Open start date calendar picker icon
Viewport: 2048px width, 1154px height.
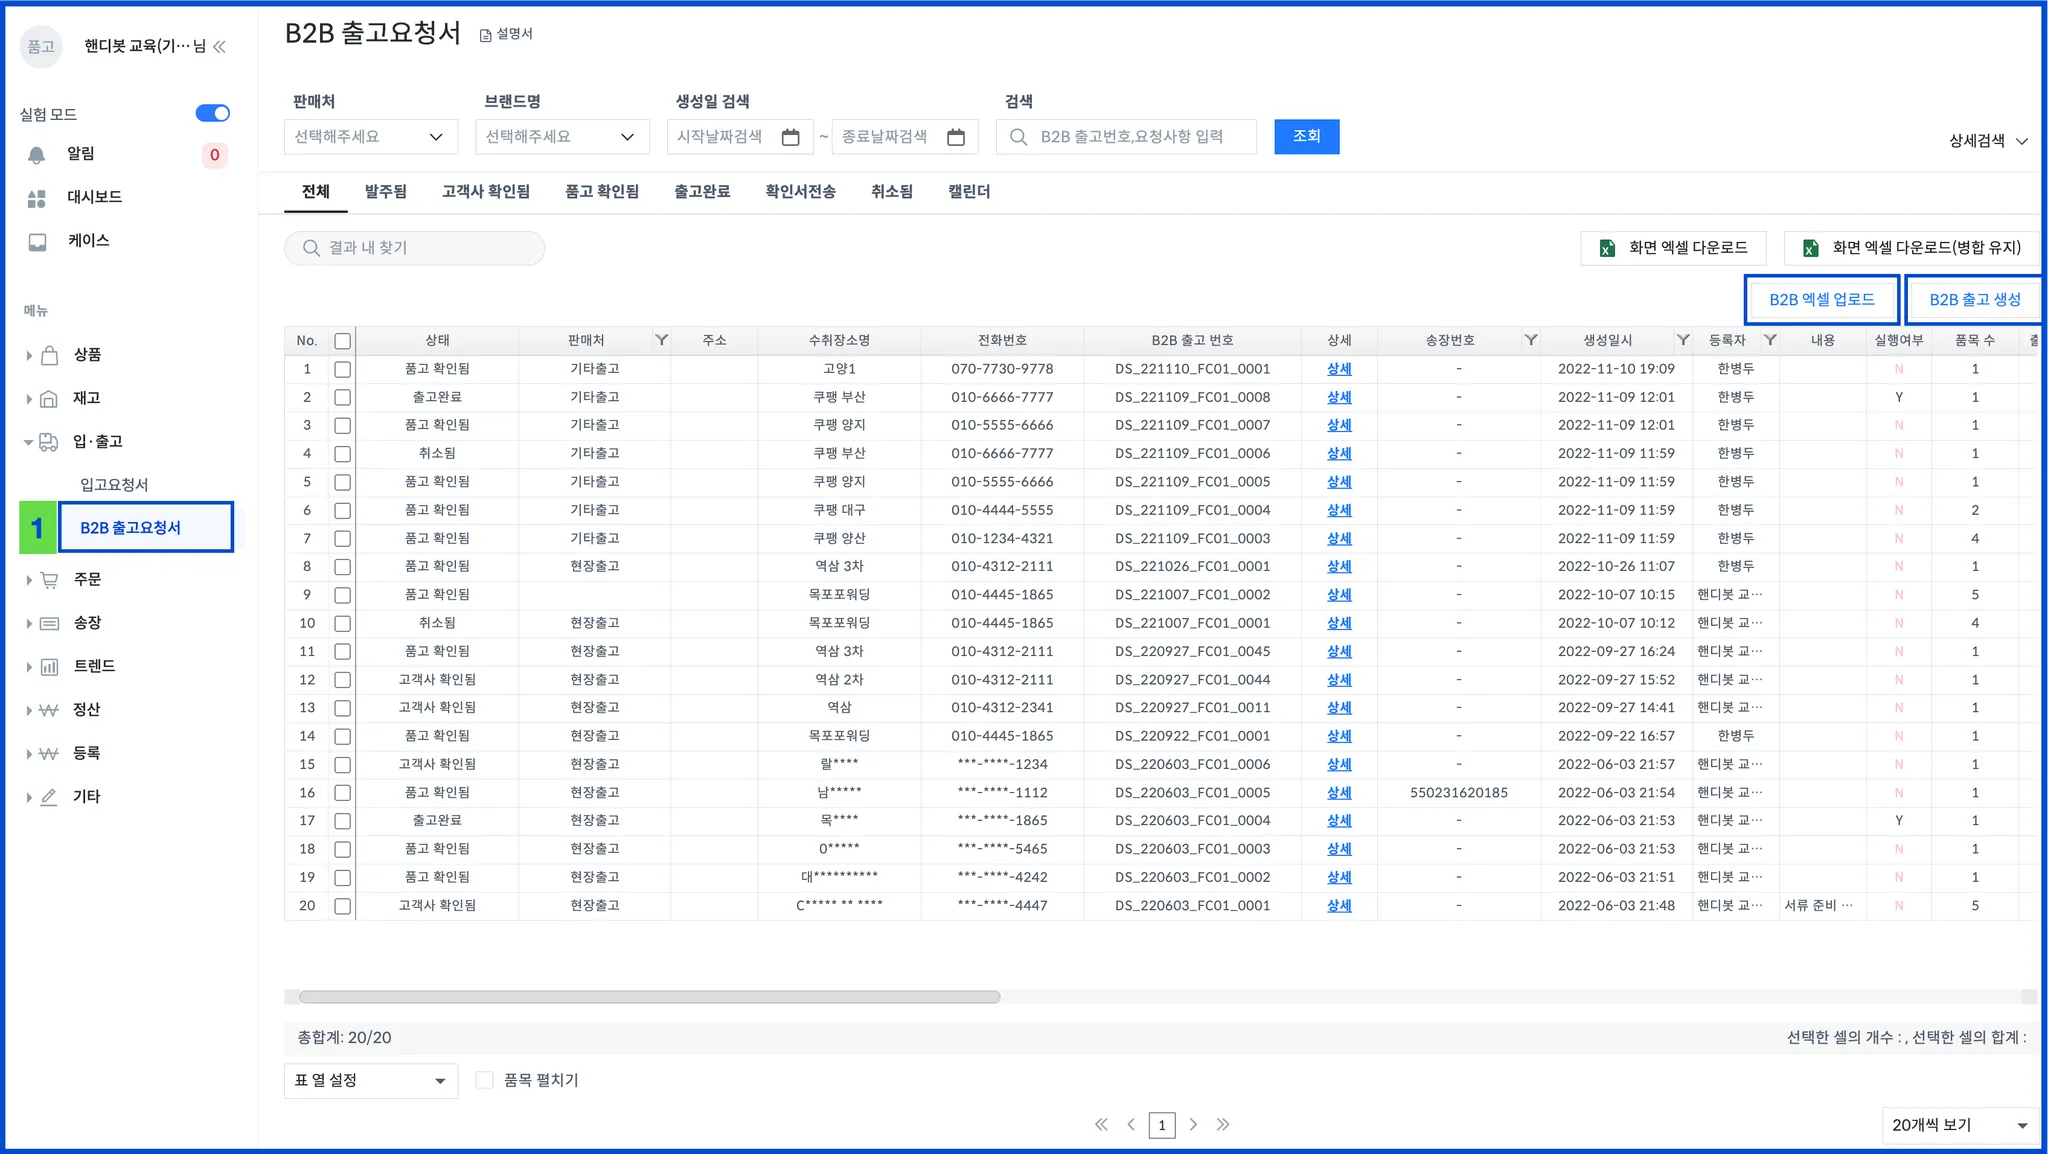[790, 137]
